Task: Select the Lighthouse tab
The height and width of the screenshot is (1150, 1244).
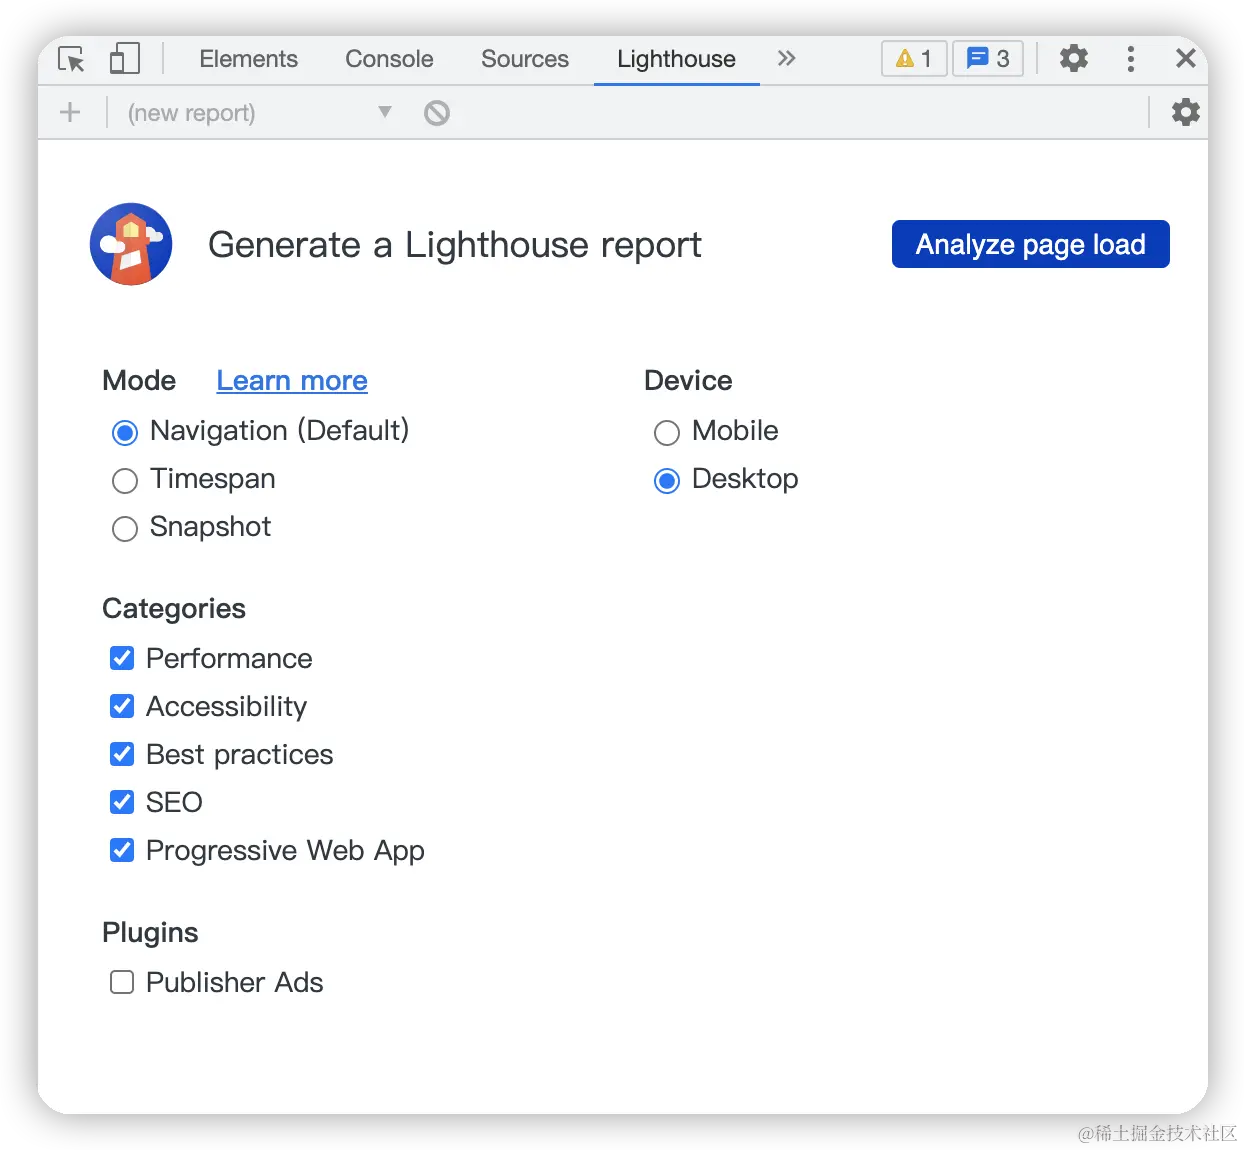Action: (676, 59)
